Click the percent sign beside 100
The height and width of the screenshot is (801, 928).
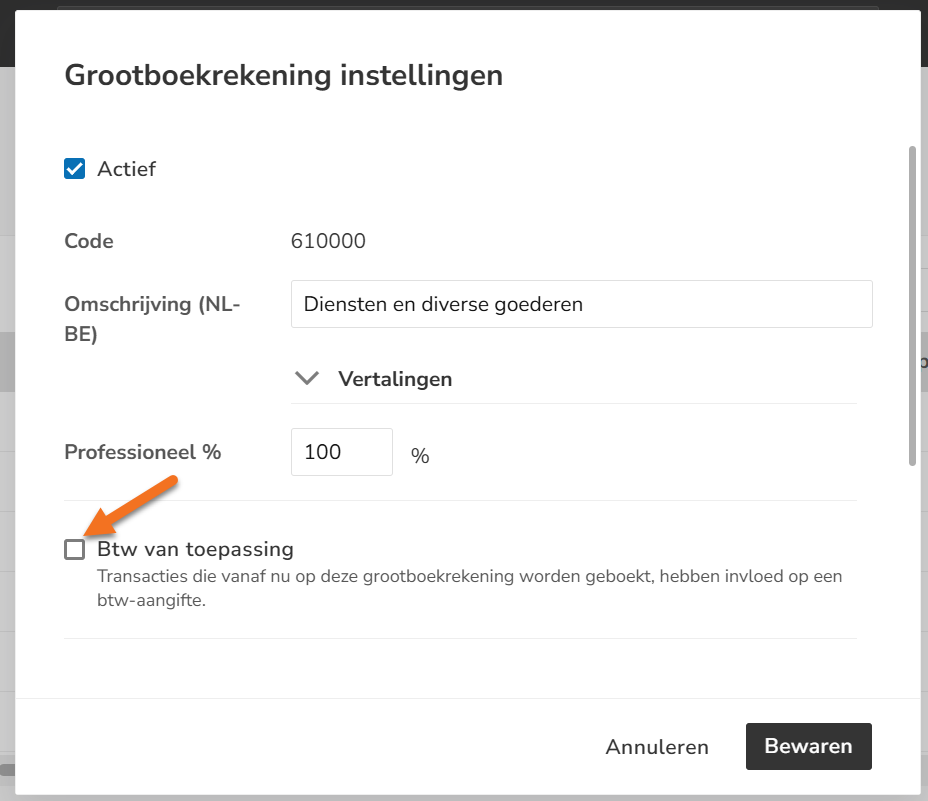tap(420, 455)
